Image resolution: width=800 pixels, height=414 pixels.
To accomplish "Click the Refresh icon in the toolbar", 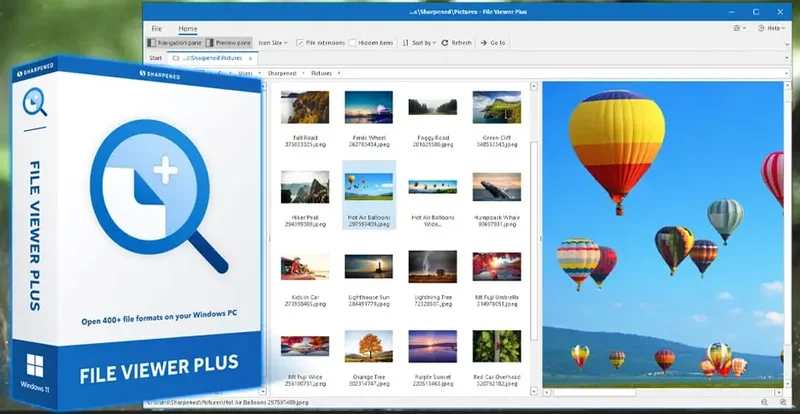I will click(x=445, y=43).
